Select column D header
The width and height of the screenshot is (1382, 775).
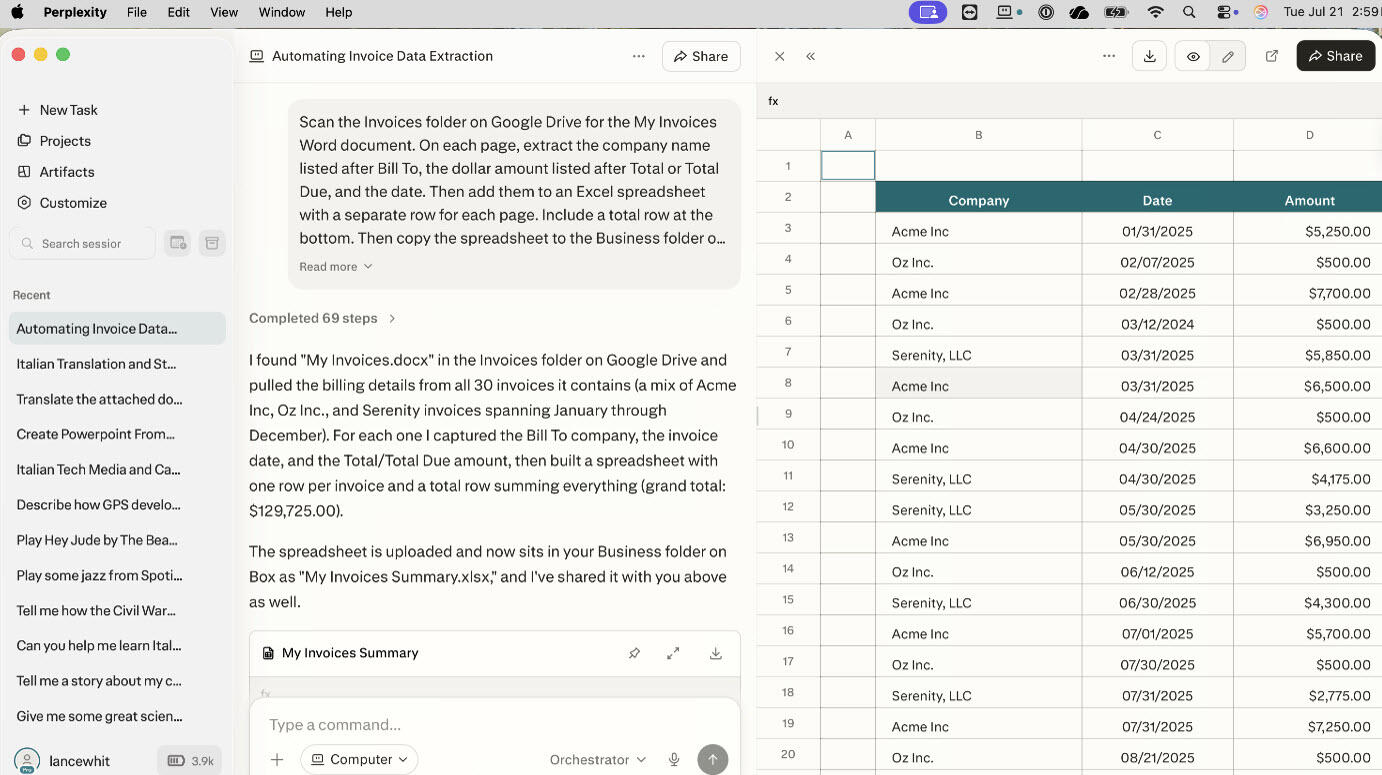point(1308,135)
